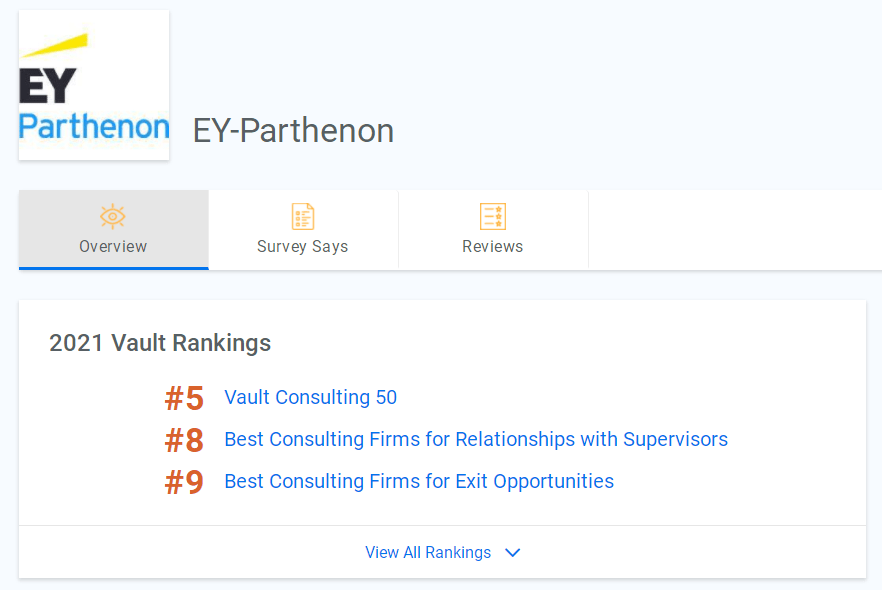Click the orange #8 ranking badge
This screenshot has height=590, width=882.
[x=184, y=440]
